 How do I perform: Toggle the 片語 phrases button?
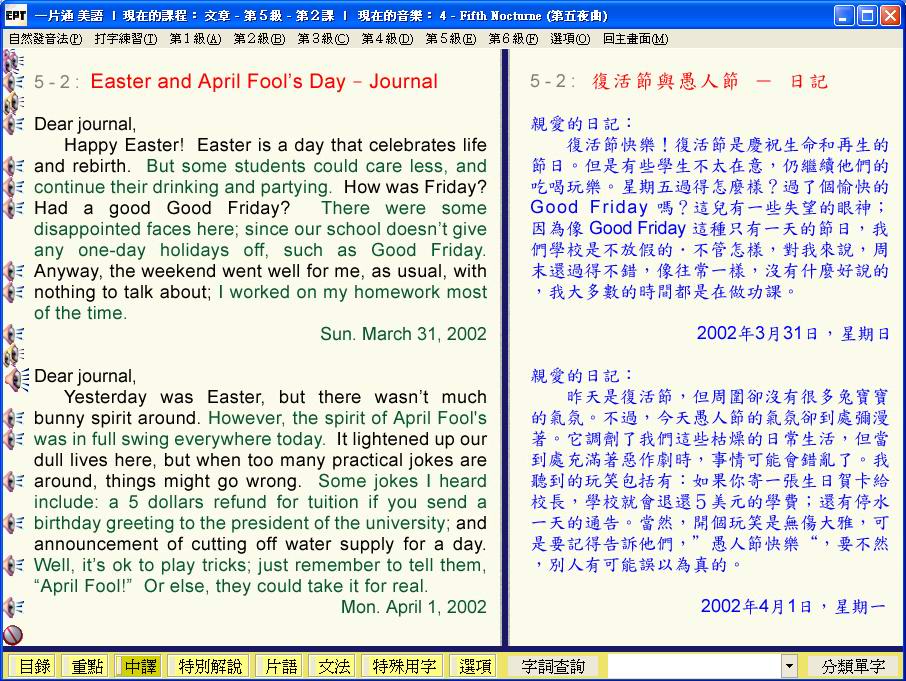278,666
